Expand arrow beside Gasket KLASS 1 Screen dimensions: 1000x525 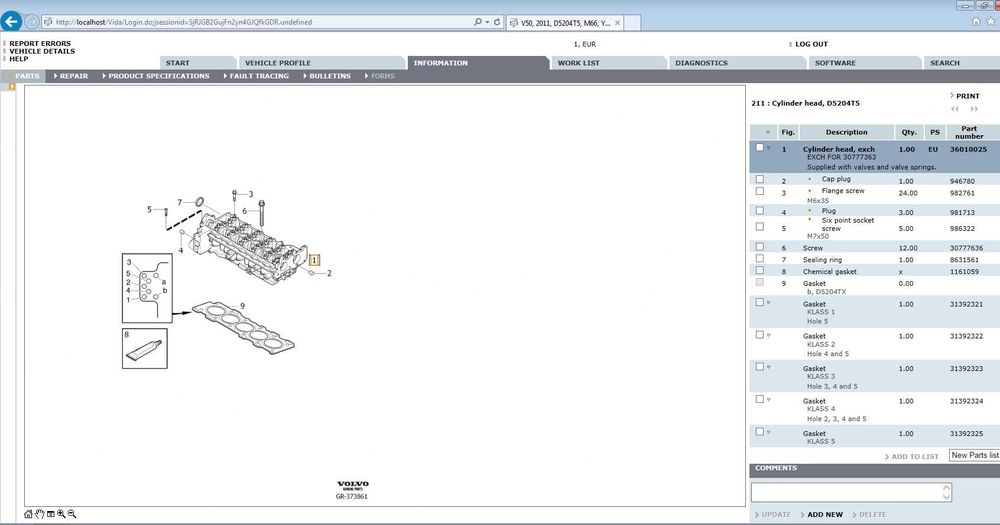[x=768, y=303]
